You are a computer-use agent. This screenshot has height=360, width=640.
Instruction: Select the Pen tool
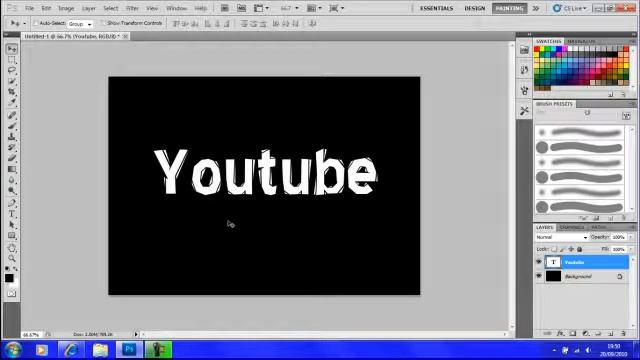[12, 203]
